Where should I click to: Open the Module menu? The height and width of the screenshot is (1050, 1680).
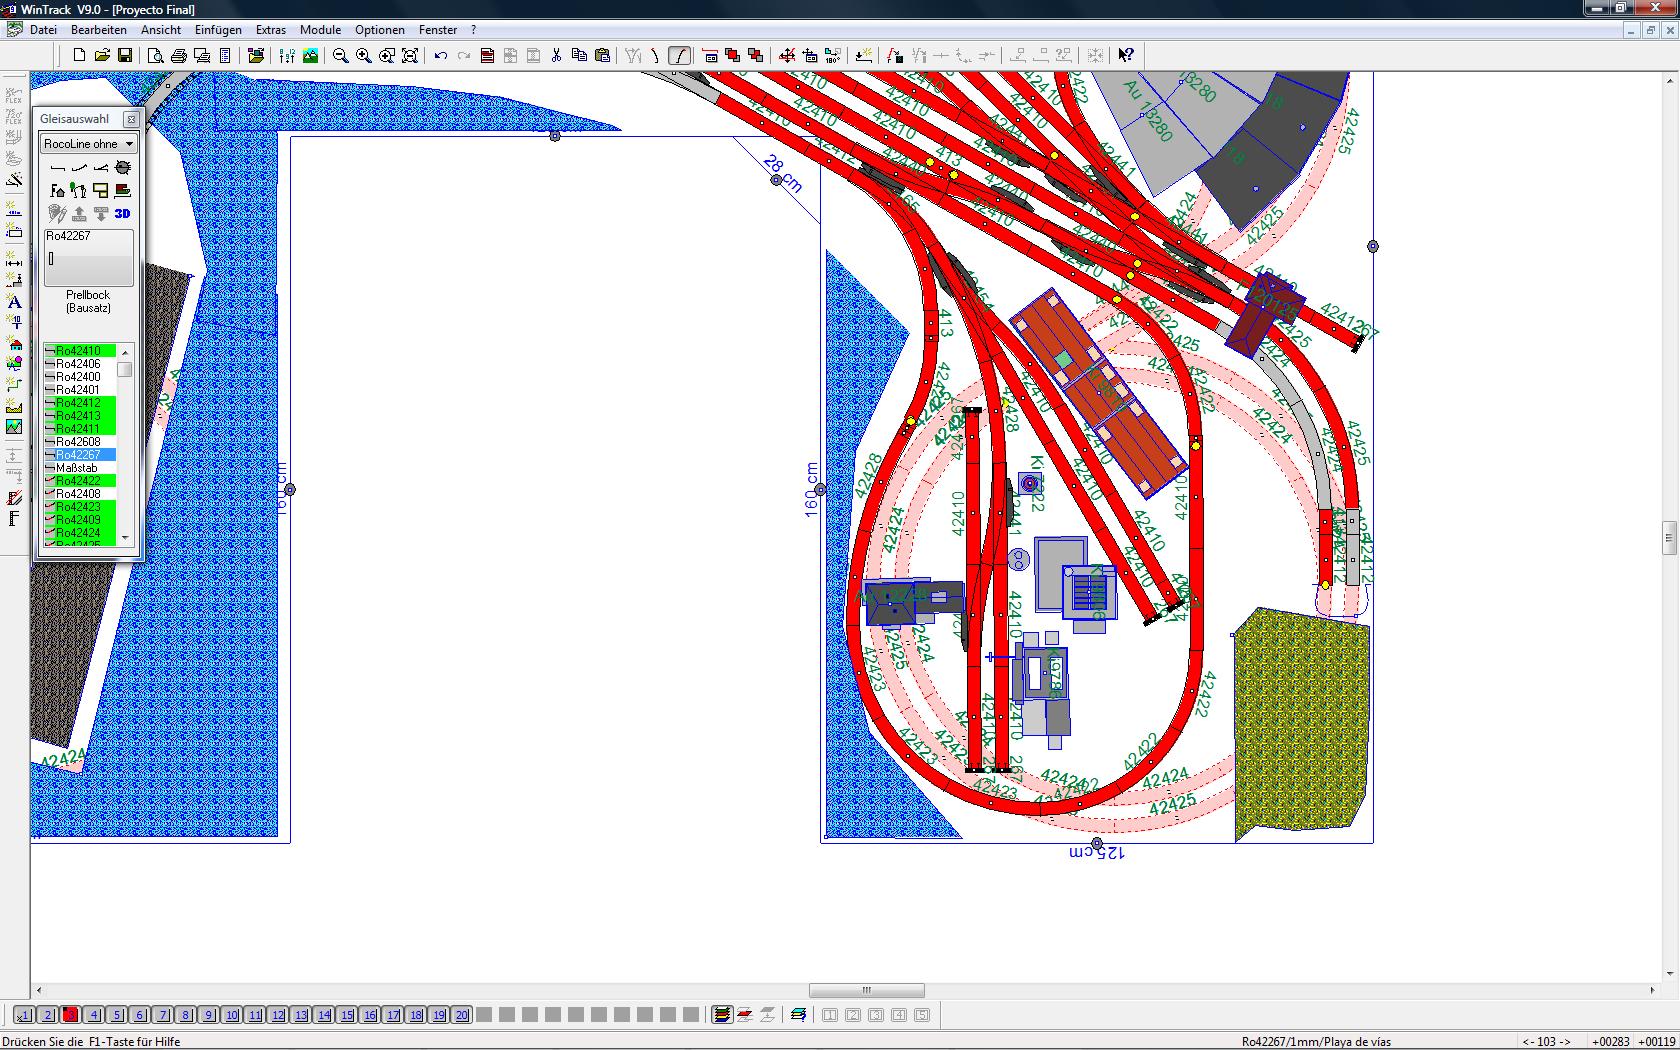320,30
